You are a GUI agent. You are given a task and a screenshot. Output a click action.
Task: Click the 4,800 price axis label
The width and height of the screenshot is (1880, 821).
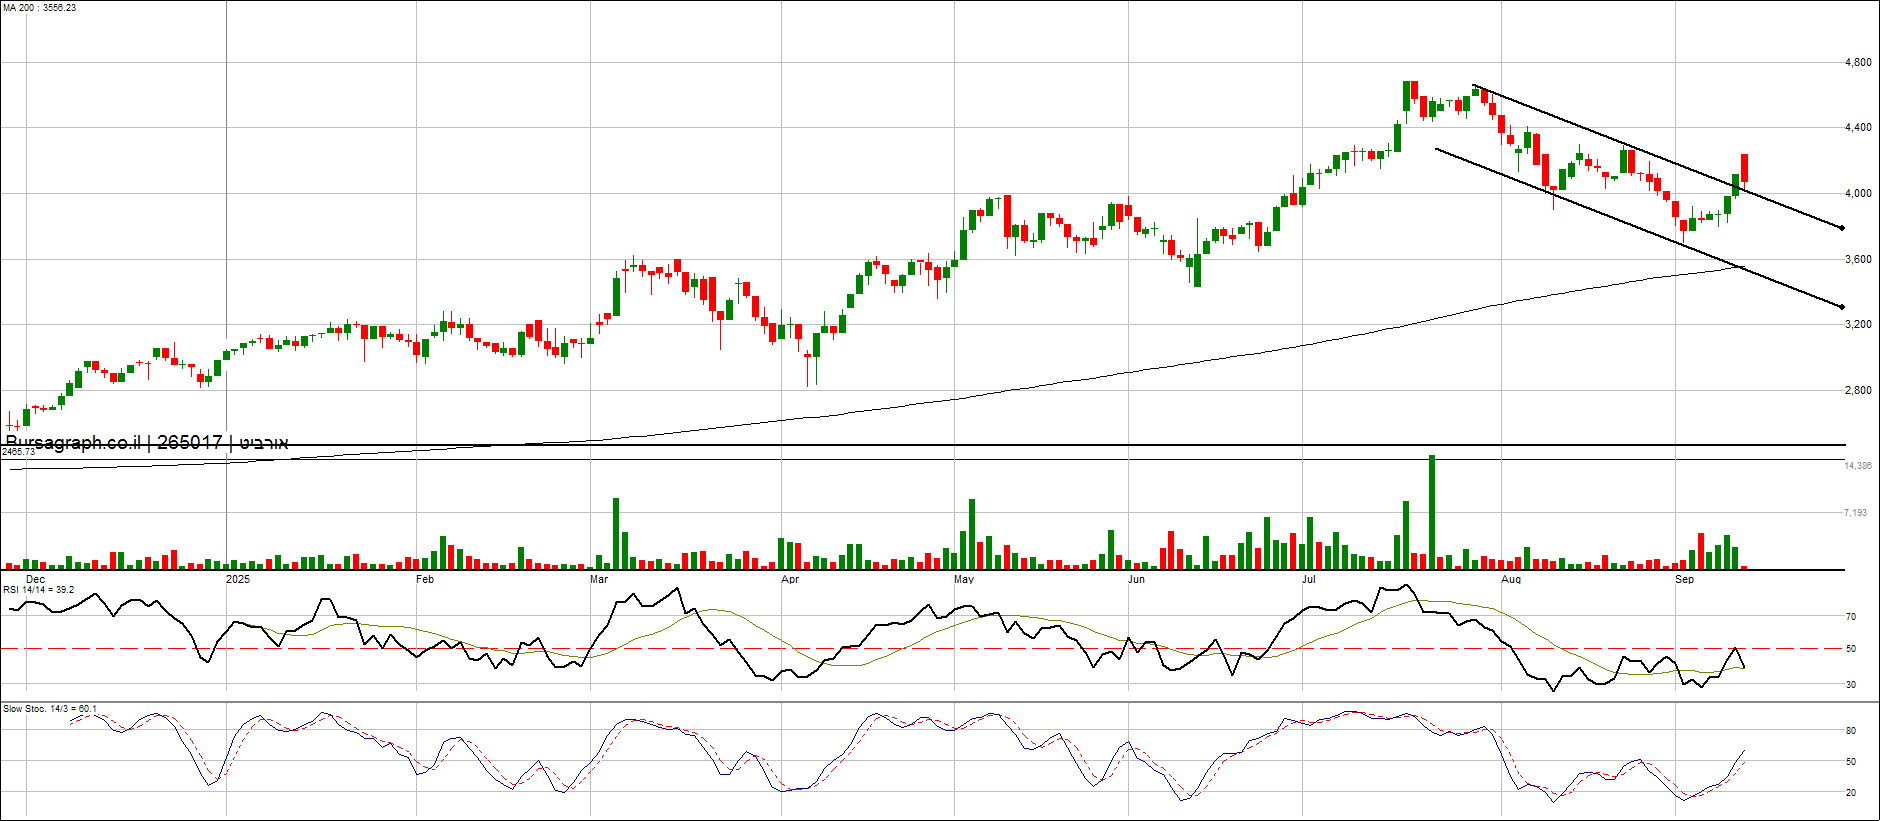[x=1858, y=63]
